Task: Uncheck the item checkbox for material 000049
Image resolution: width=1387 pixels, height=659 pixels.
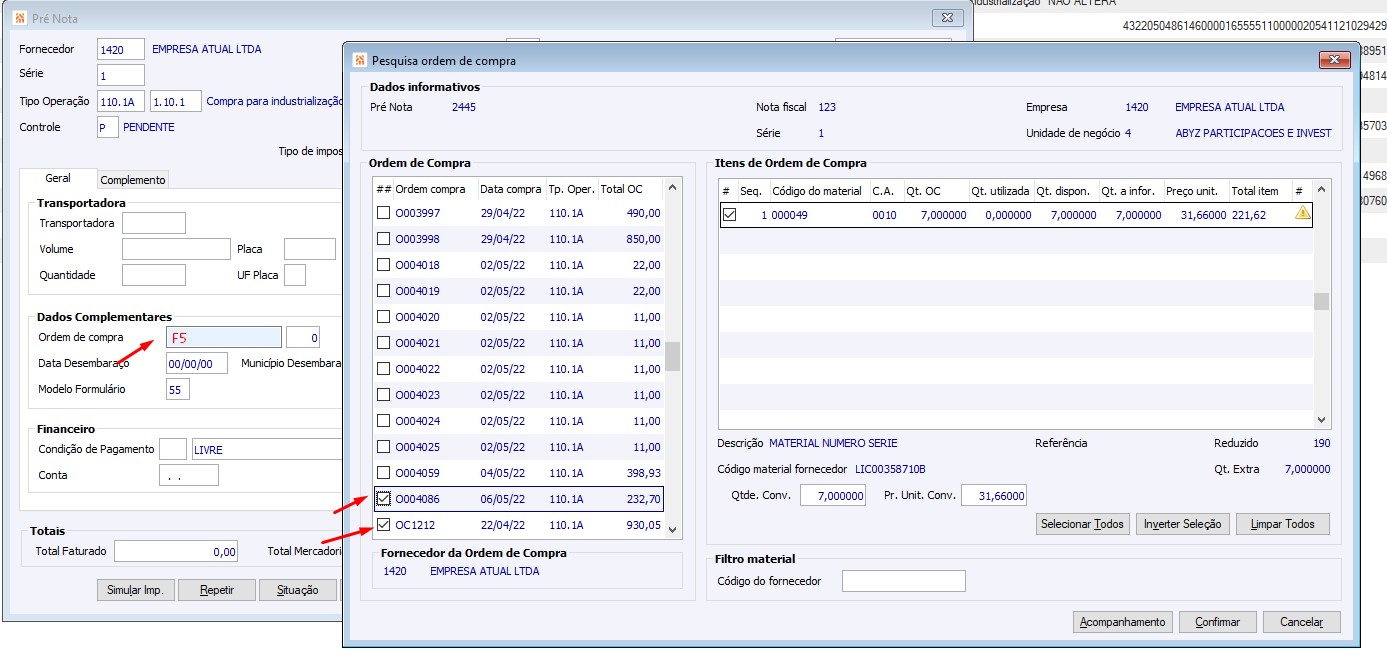Action: (x=729, y=214)
